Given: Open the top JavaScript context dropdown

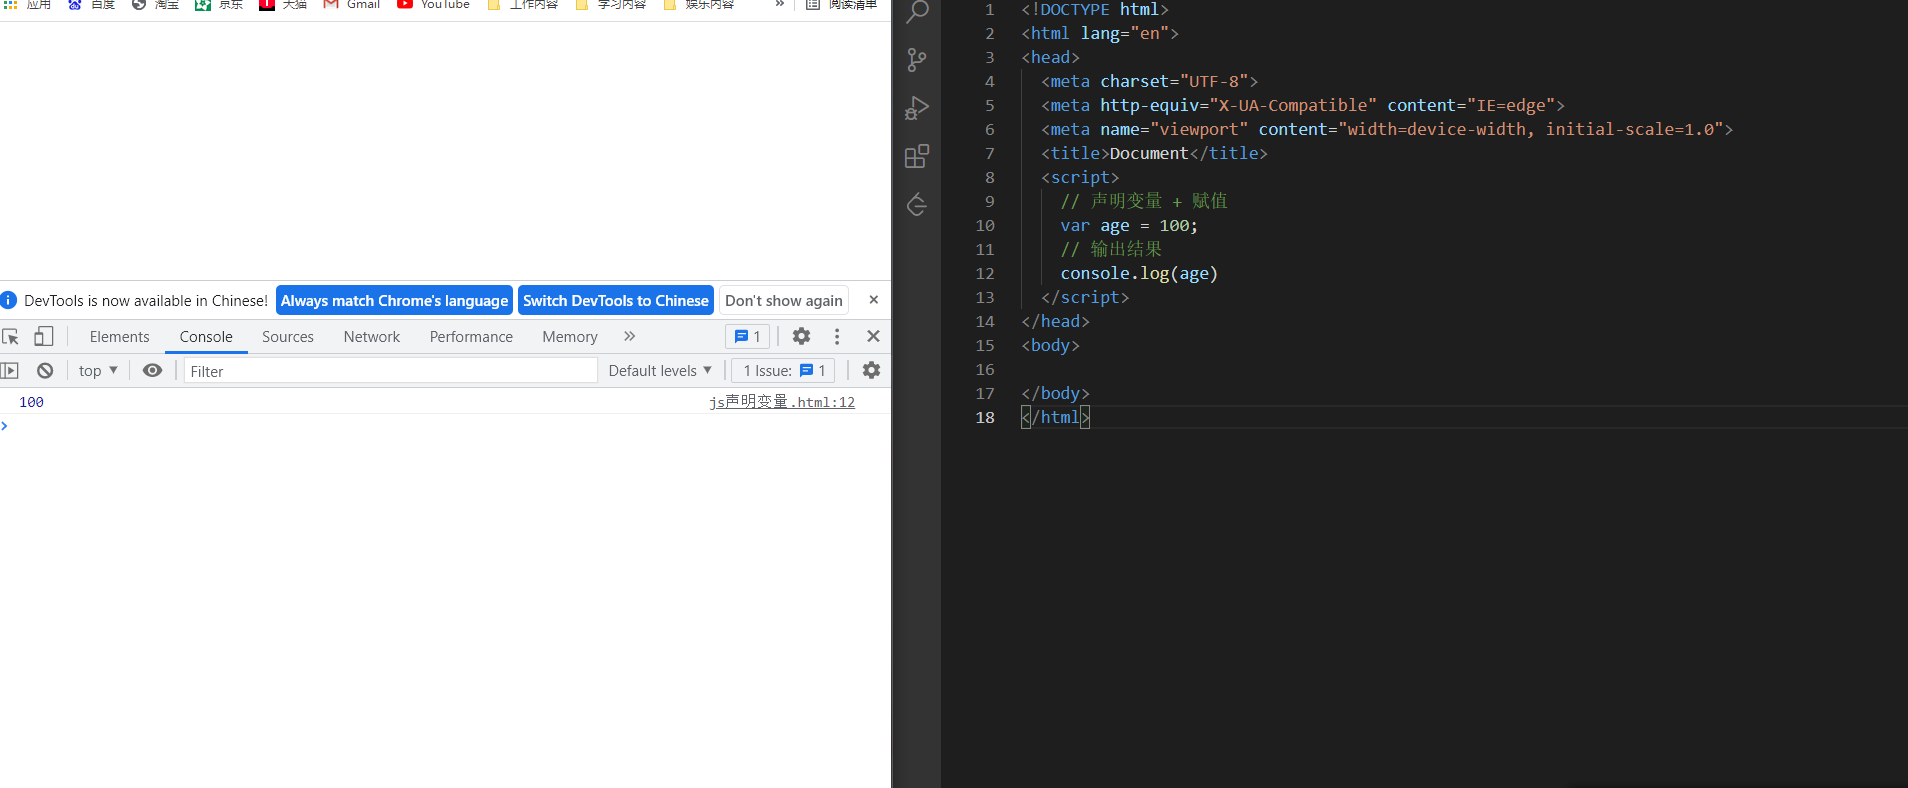Looking at the screenshot, I should click(98, 371).
